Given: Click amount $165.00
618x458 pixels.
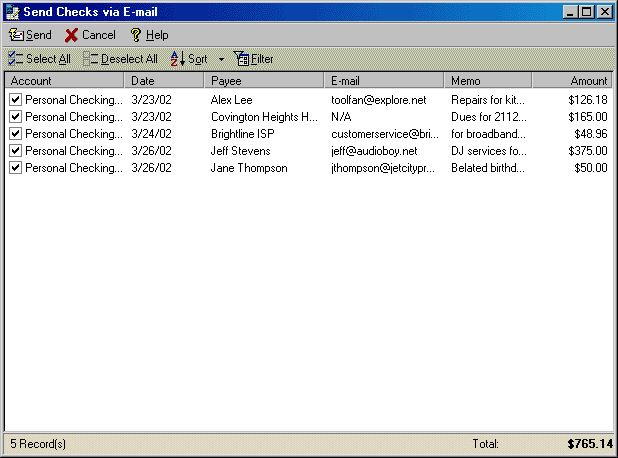Looking at the screenshot, I should [x=588, y=117].
